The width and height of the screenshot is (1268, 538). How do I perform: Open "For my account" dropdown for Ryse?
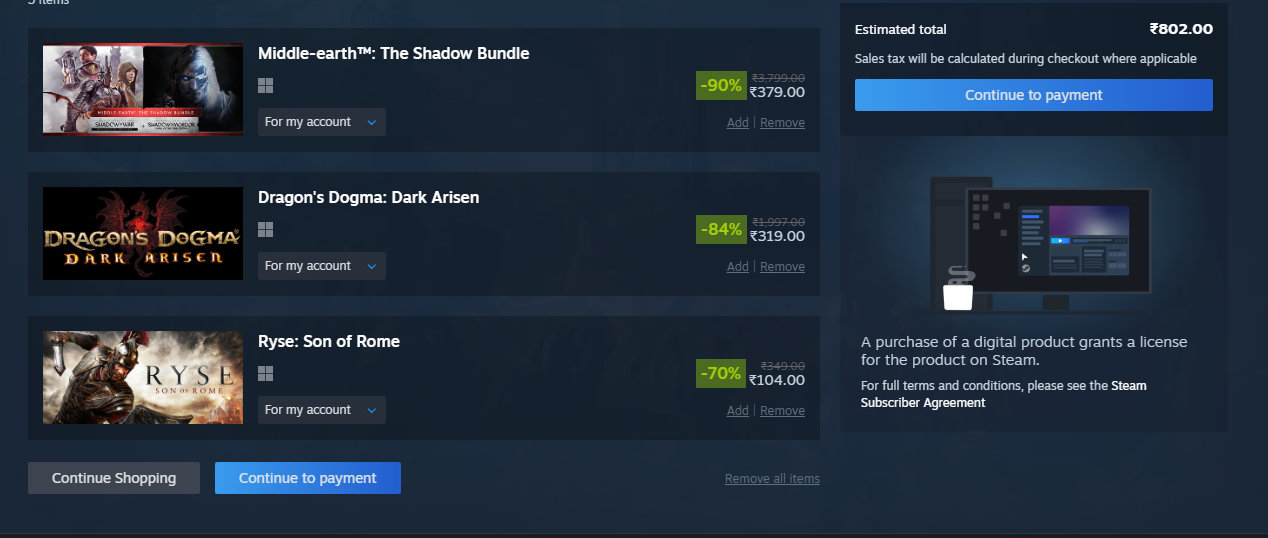tap(321, 410)
